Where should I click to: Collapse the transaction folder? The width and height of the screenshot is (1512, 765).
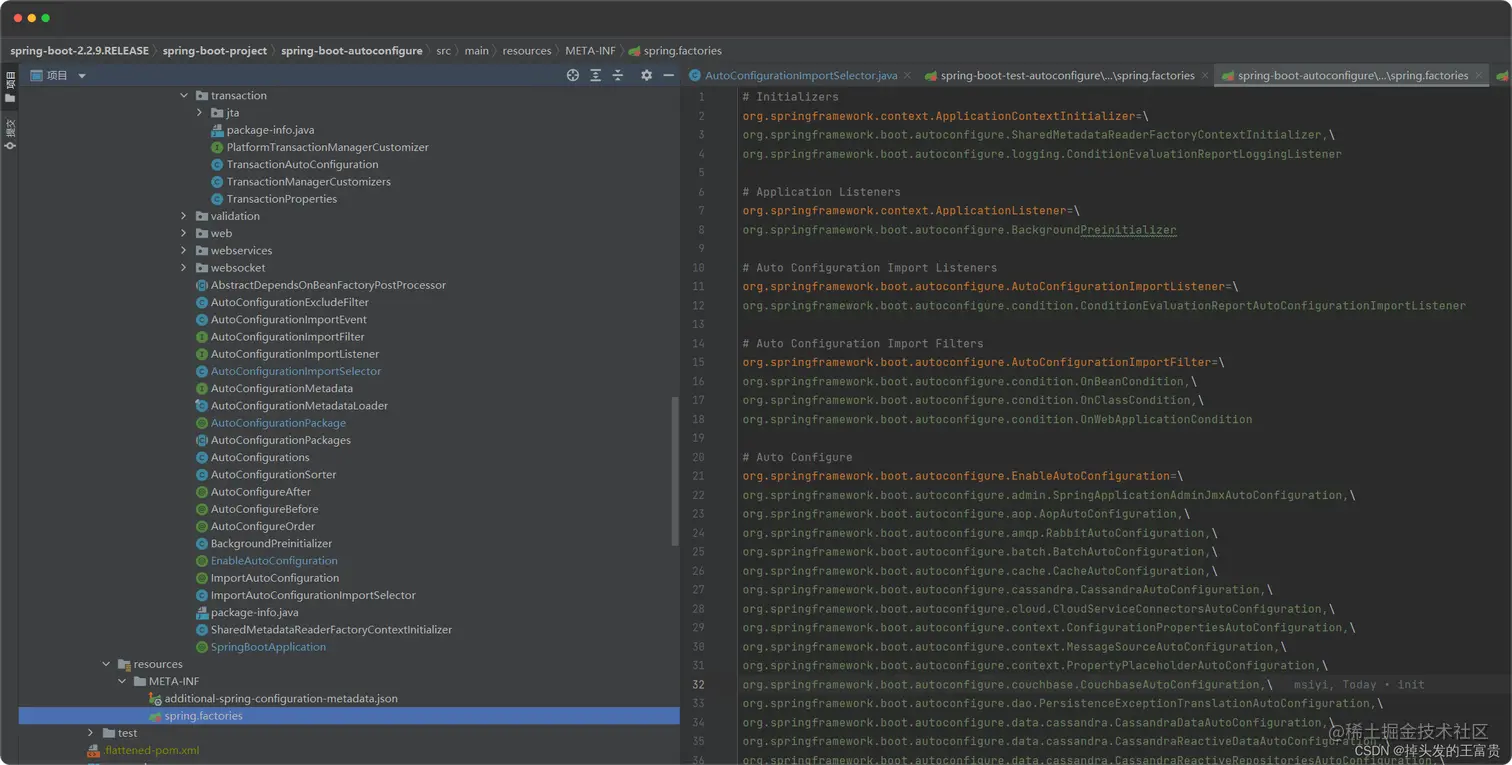(x=184, y=96)
